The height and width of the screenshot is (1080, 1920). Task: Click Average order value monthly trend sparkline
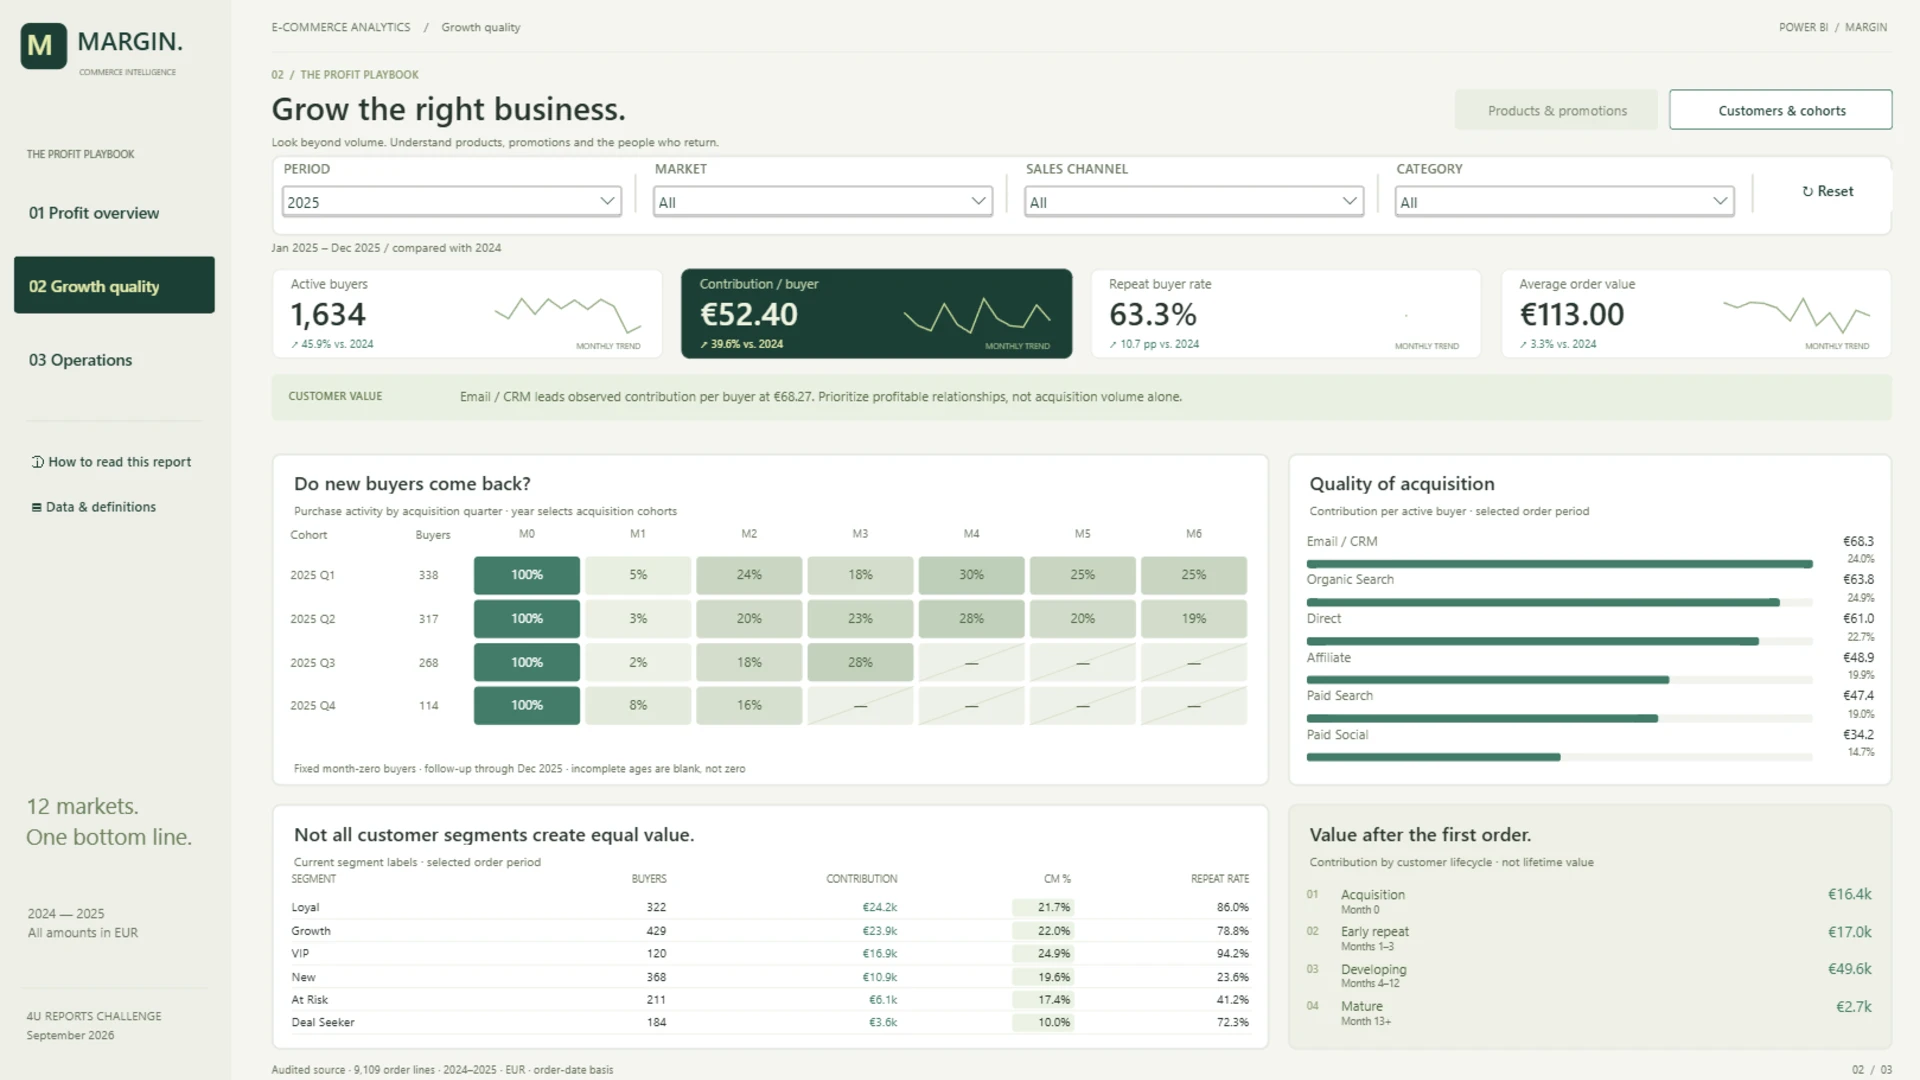(x=1797, y=314)
